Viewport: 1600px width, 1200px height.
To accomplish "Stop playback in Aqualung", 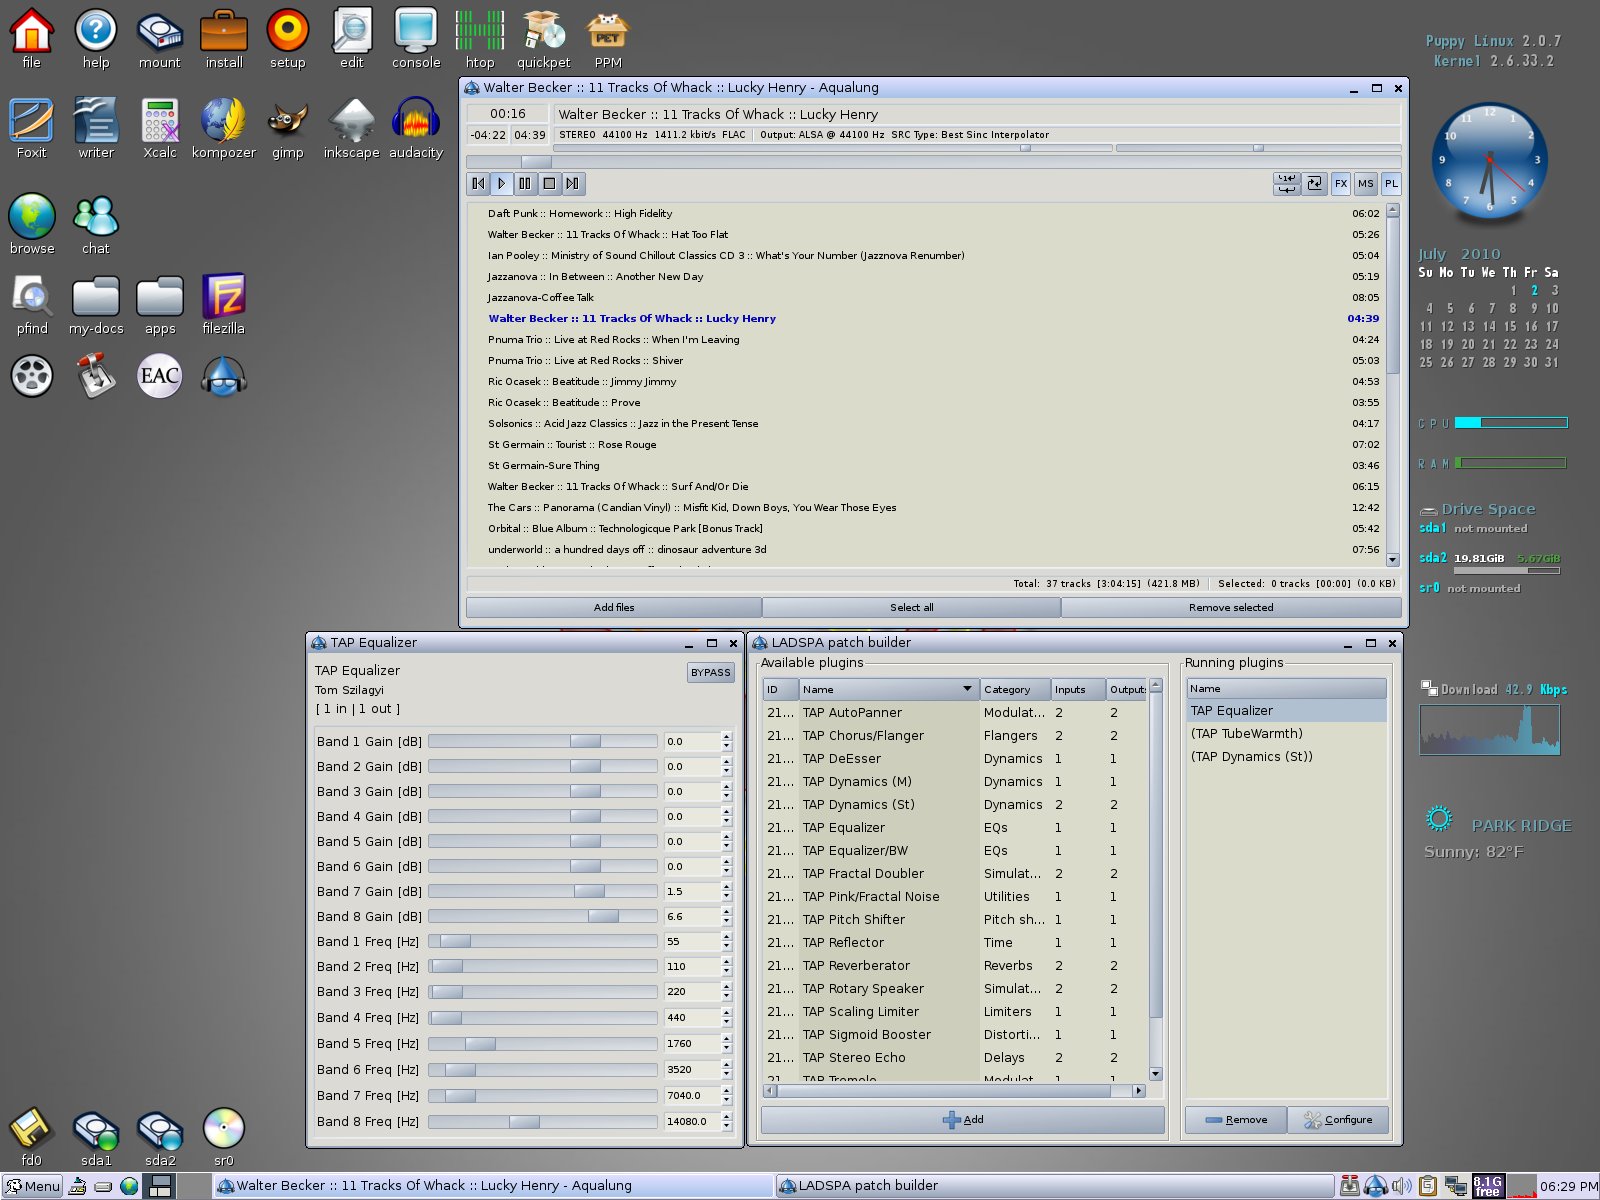I will click(549, 183).
